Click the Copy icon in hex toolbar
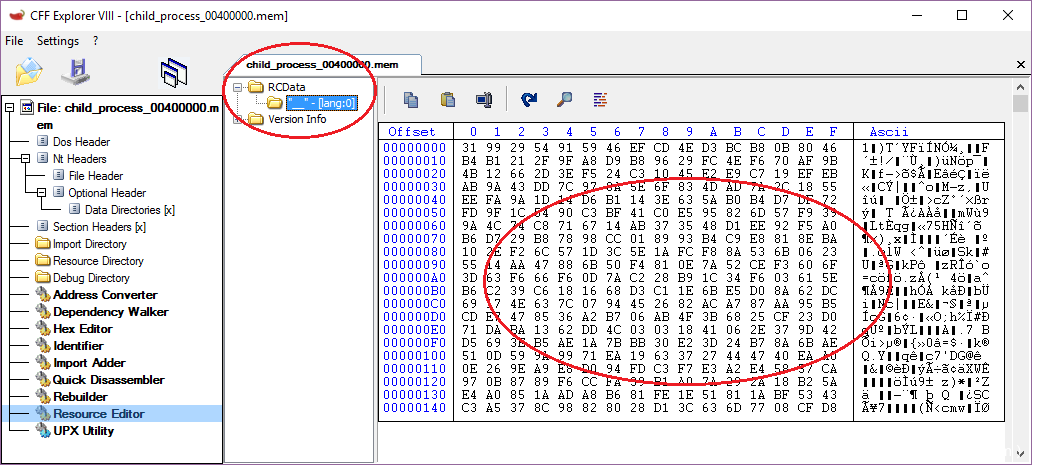 coord(411,99)
